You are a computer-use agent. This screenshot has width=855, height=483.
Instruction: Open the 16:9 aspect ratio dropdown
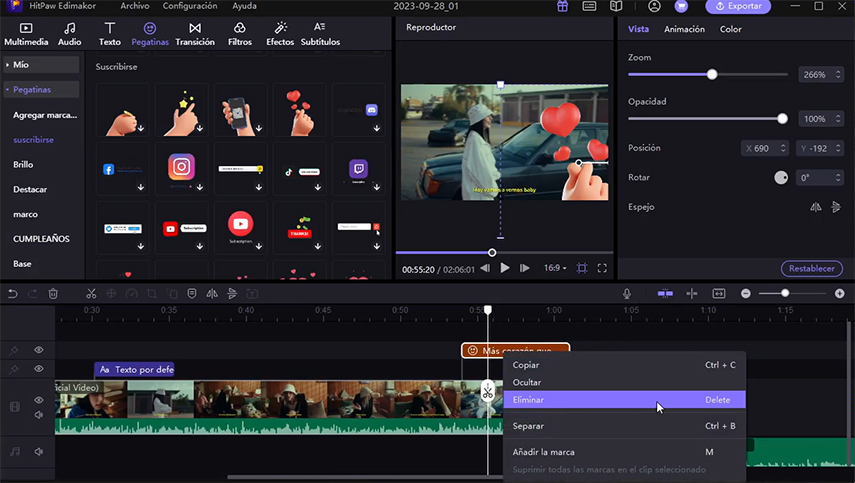[x=555, y=268]
